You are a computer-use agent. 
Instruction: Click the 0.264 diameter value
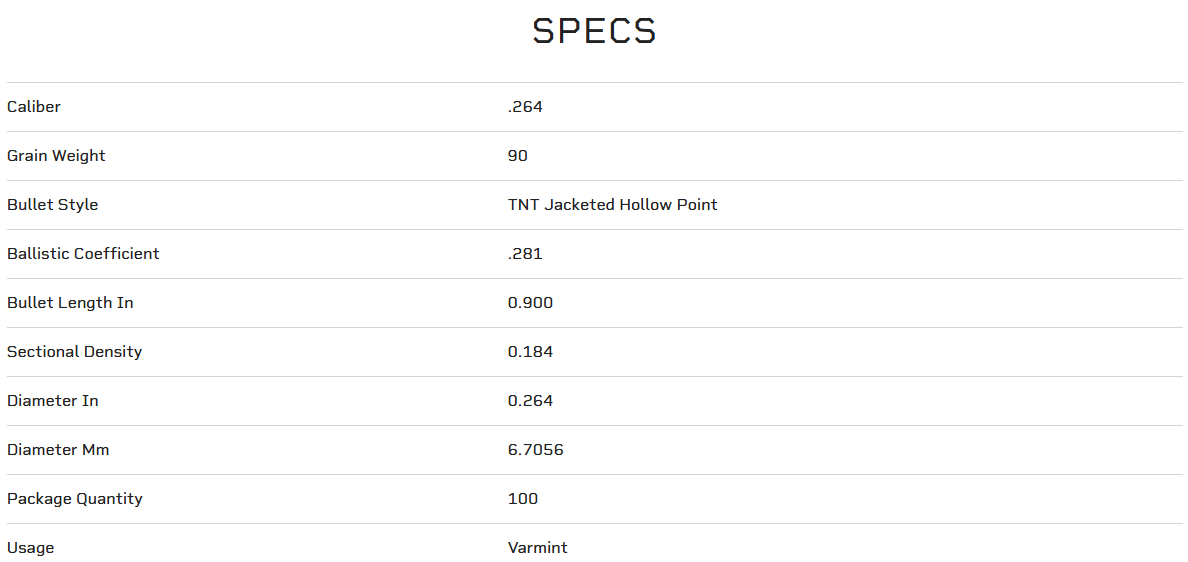coord(530,401)
